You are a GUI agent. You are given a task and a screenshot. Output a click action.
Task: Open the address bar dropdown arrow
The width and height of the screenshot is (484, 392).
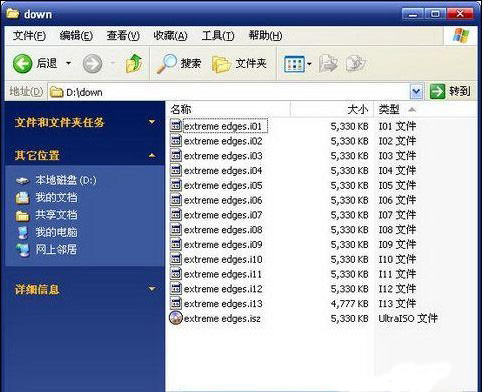(416, 92)
